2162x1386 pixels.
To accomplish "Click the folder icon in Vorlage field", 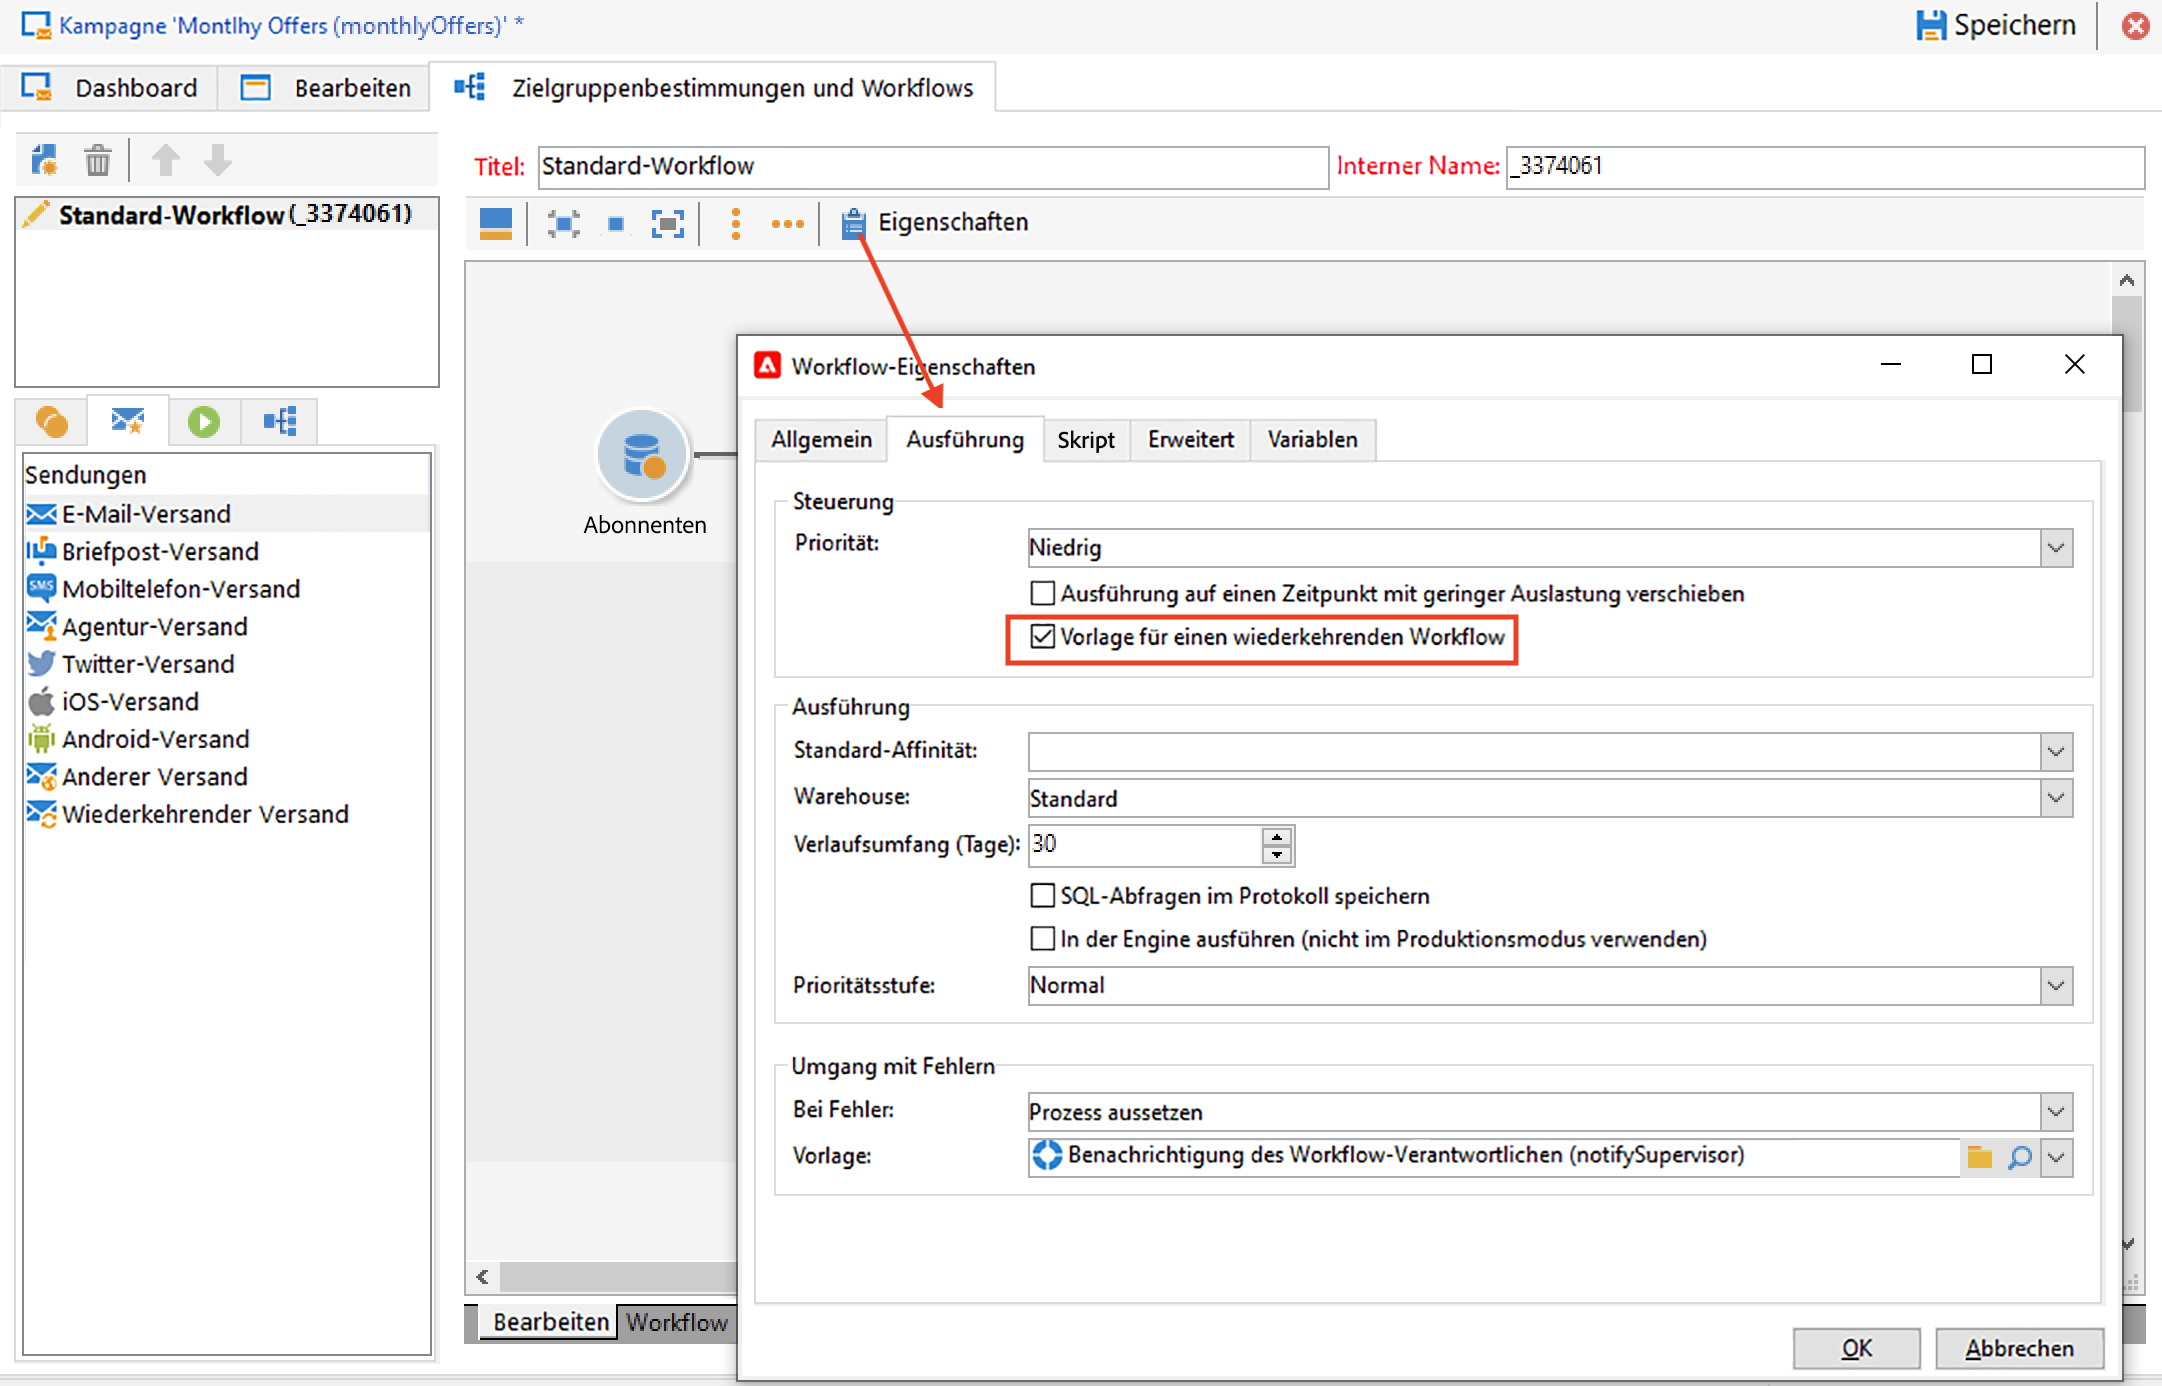I will pyautogui.click(x=1979, y=1157).
